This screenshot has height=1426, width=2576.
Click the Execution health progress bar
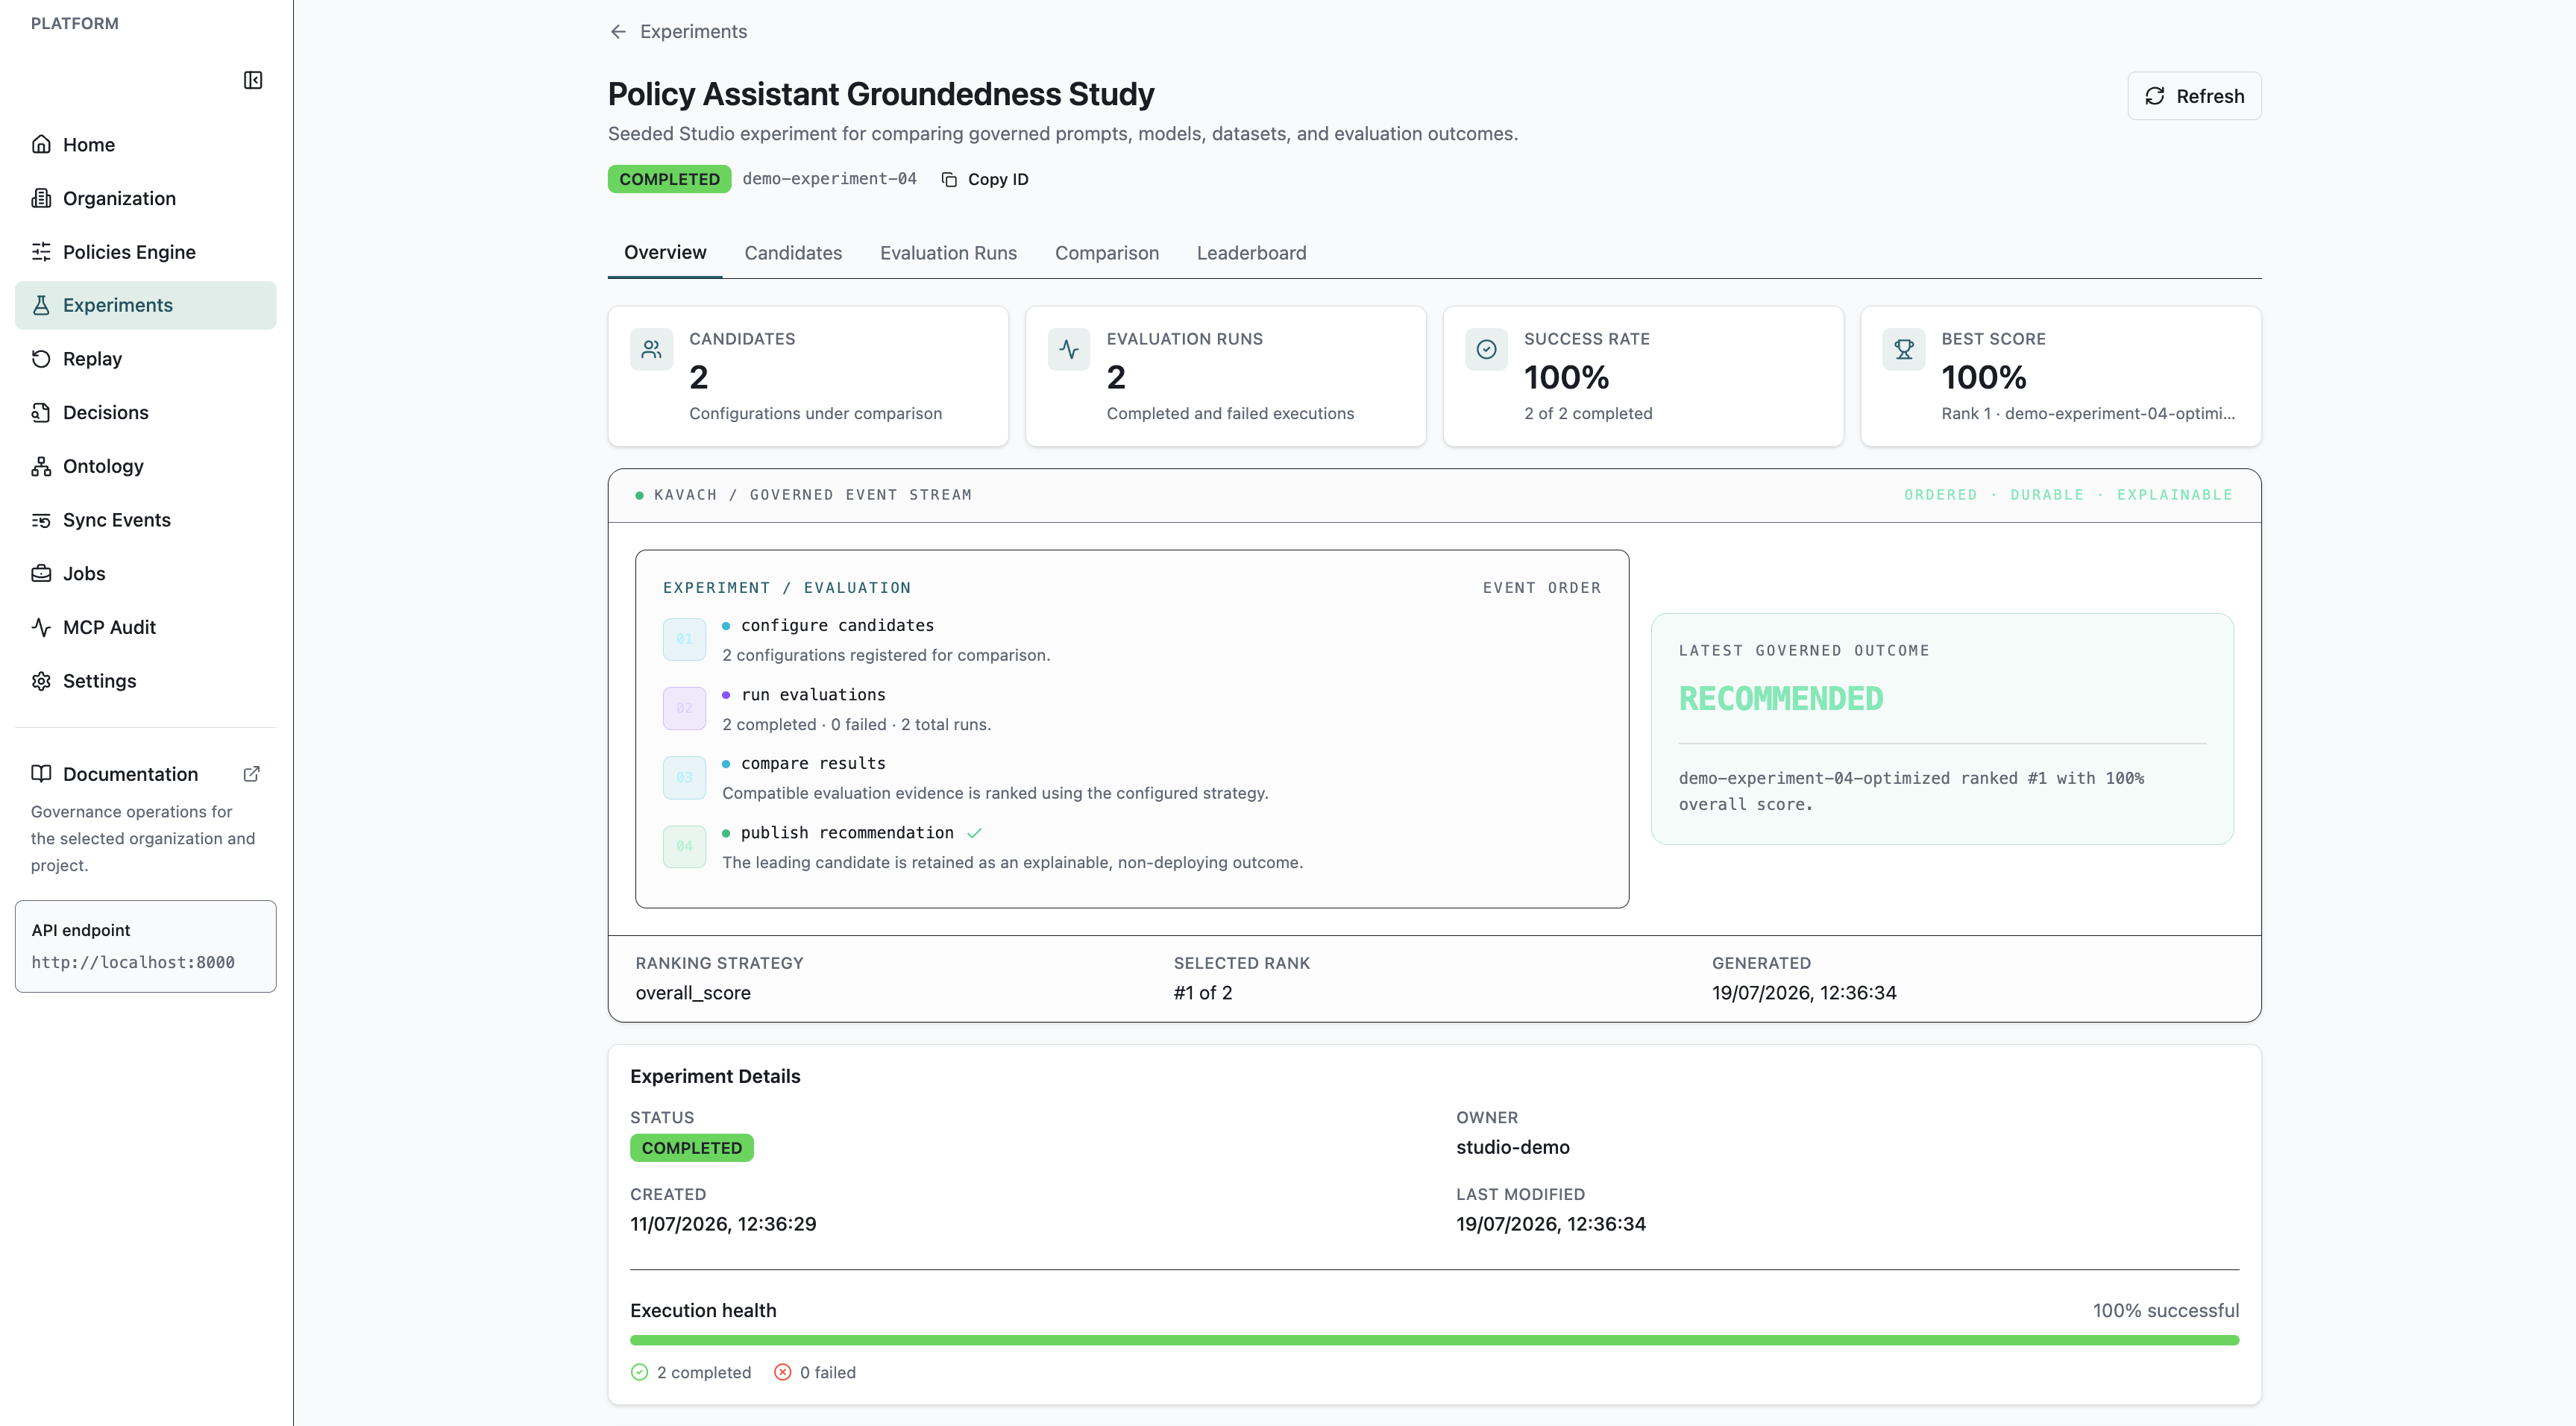click(1434, 1340)
